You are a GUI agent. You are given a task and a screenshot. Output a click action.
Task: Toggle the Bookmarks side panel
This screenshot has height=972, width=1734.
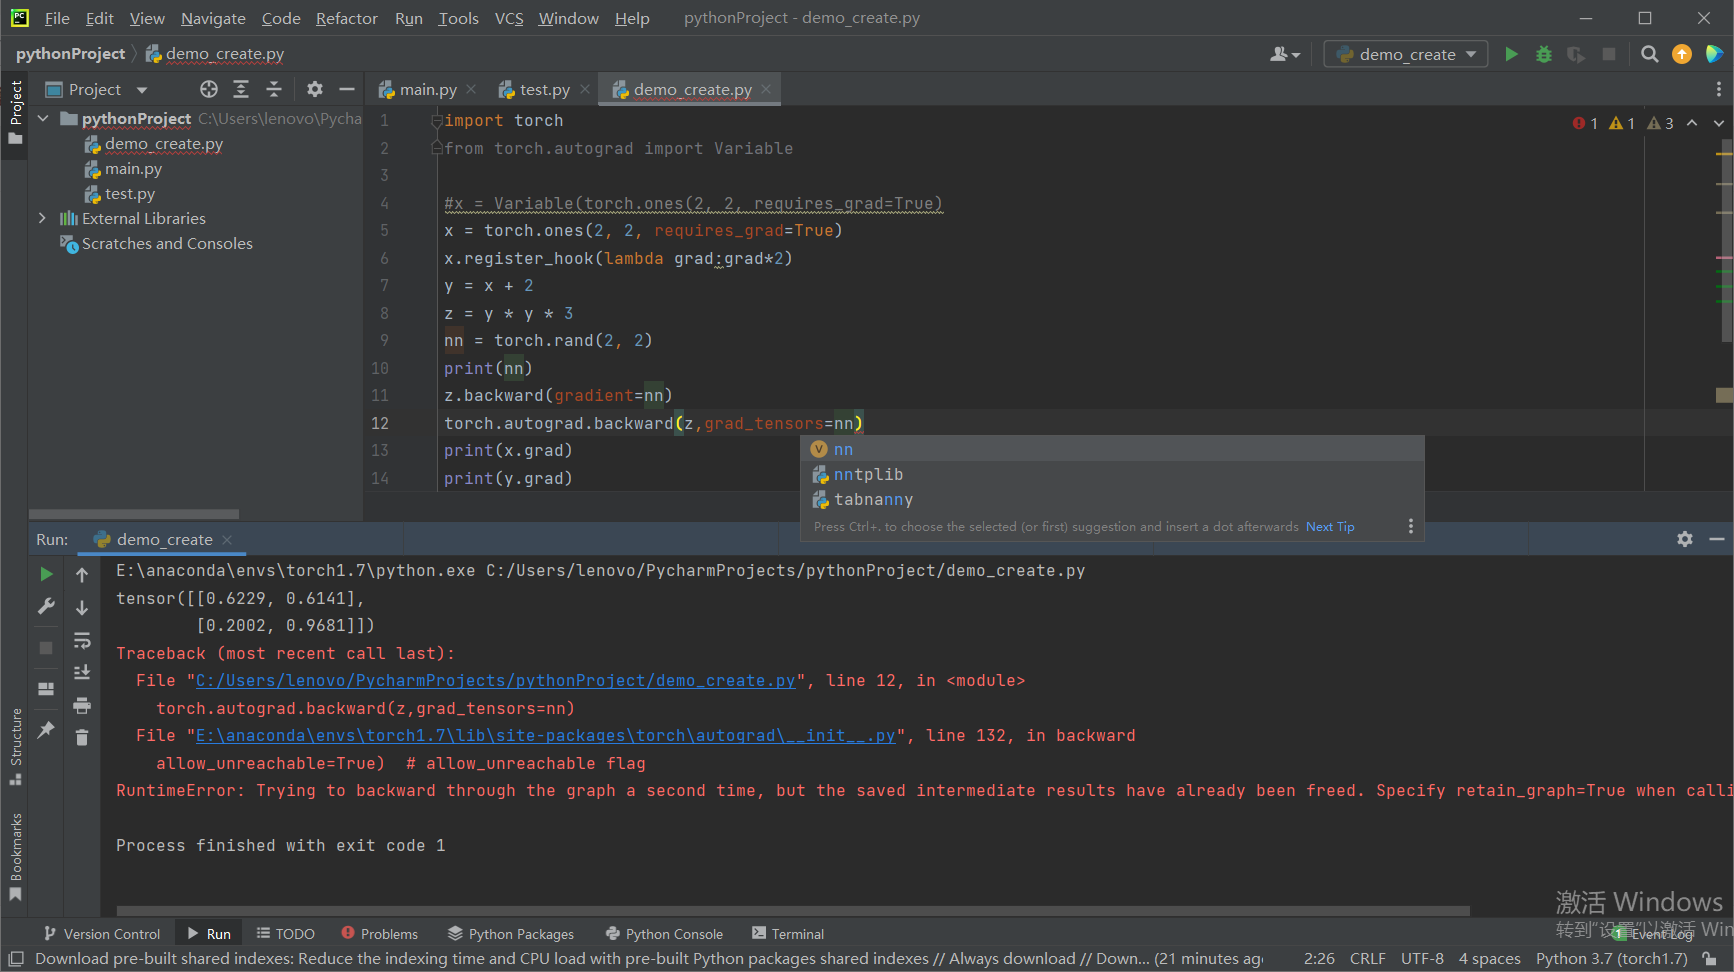(x=15, y=856)
